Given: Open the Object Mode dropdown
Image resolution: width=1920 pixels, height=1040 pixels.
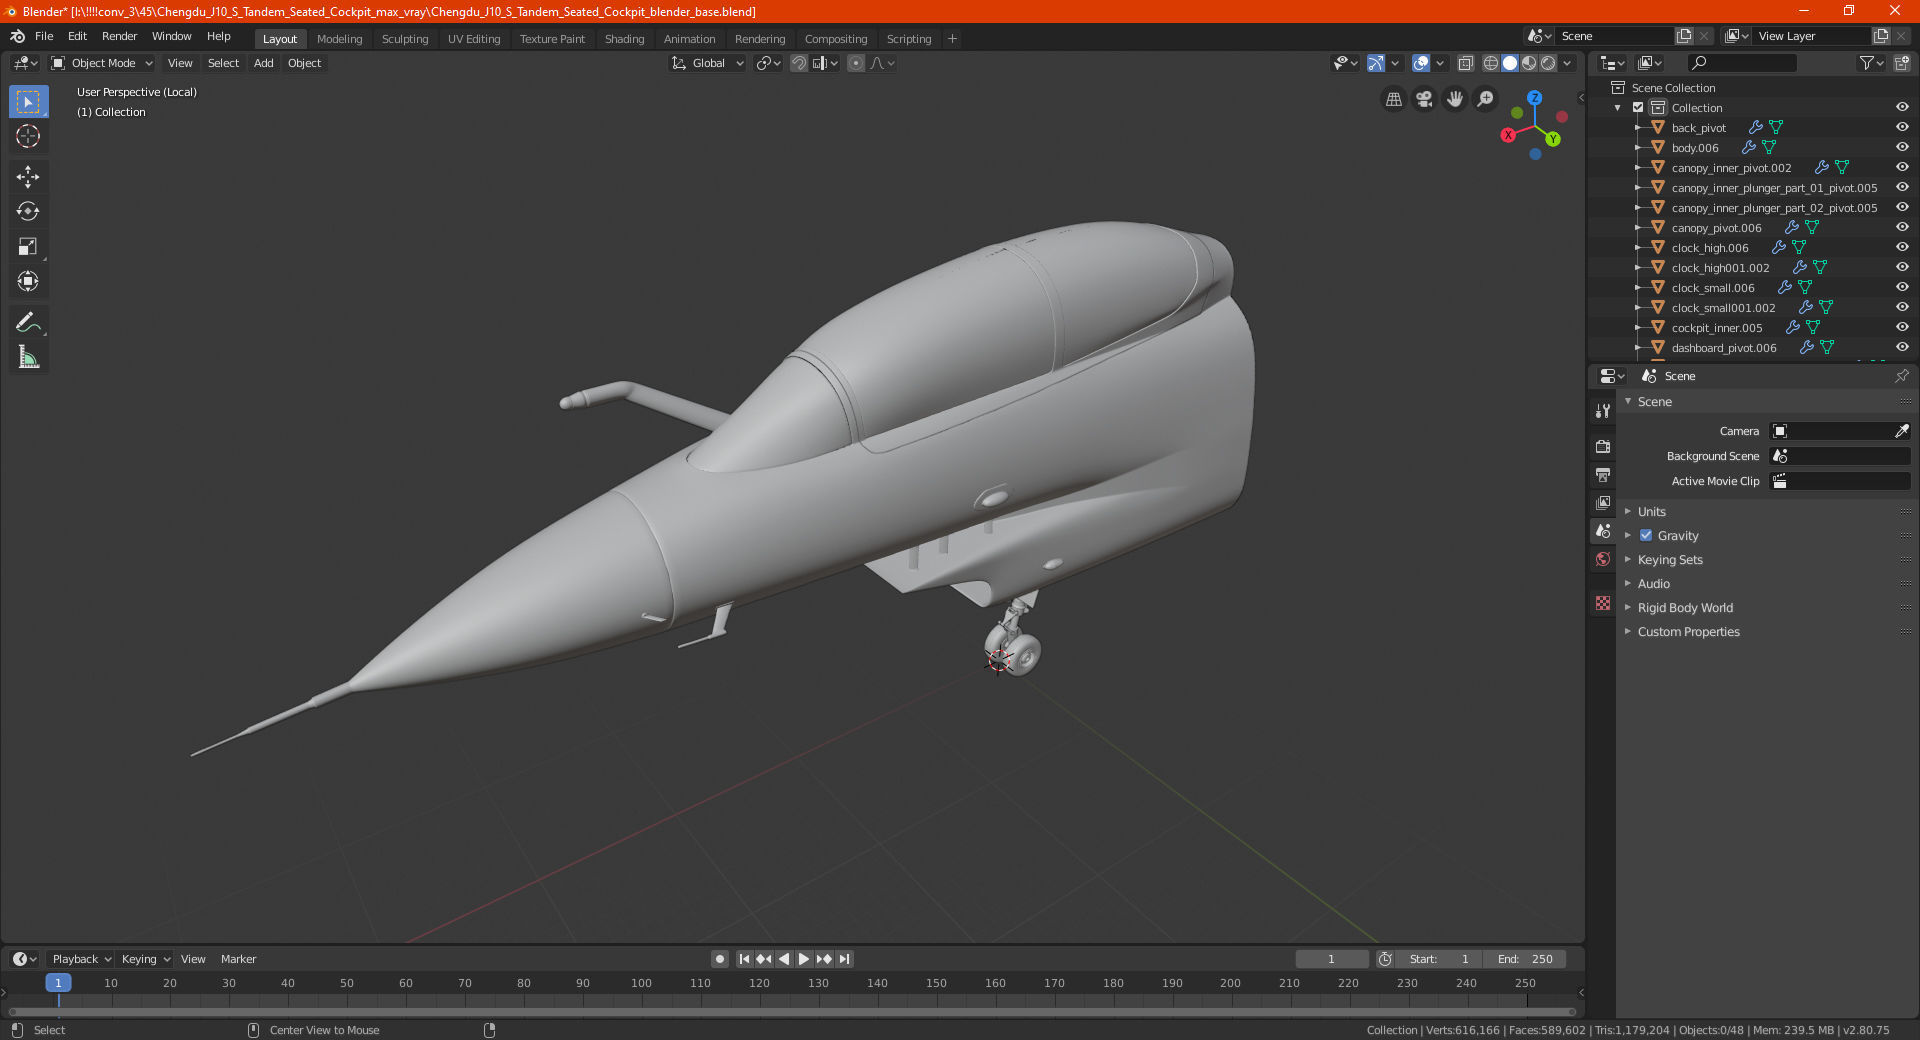Looking at the screenshot, I should tap(100, 63).
